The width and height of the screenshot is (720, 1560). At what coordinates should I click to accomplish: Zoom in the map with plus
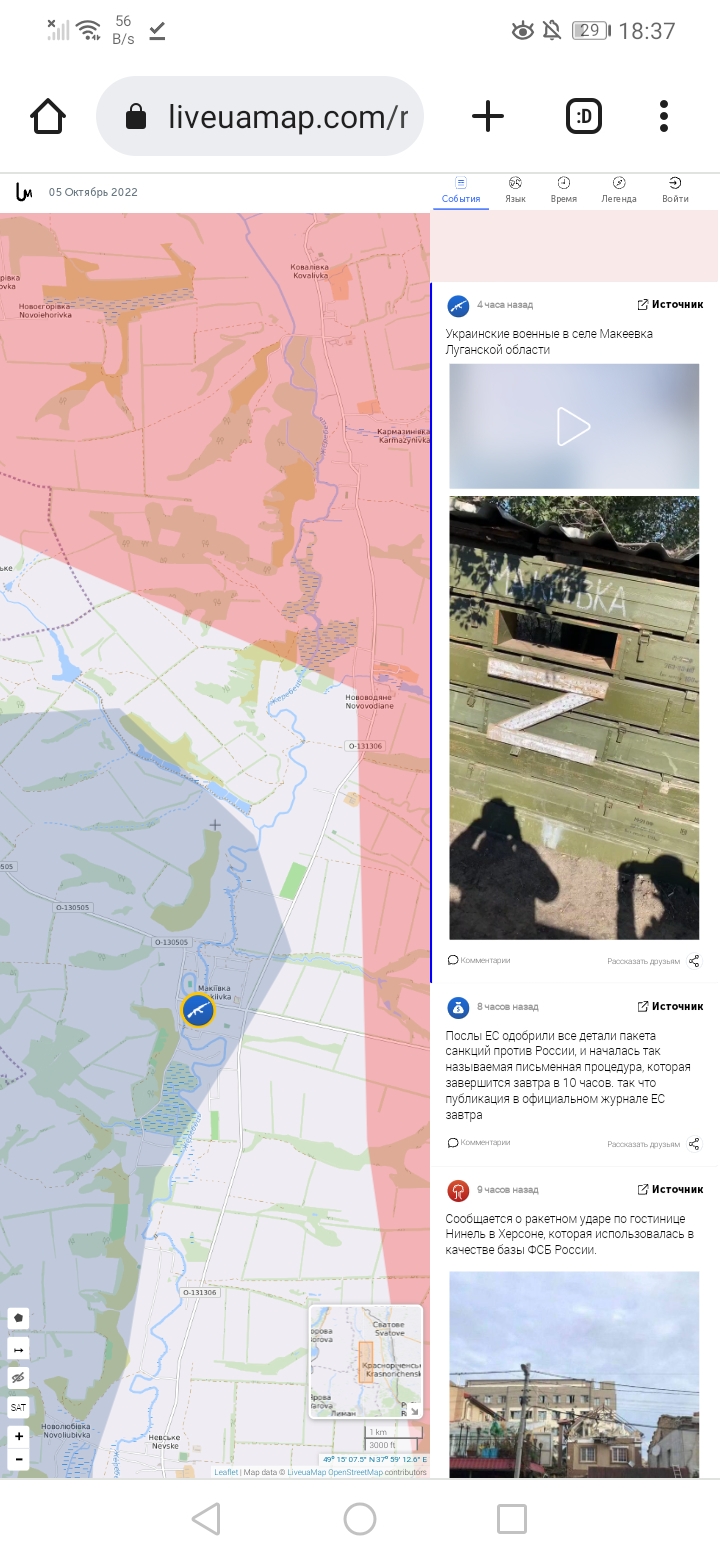pos(19,1437)
